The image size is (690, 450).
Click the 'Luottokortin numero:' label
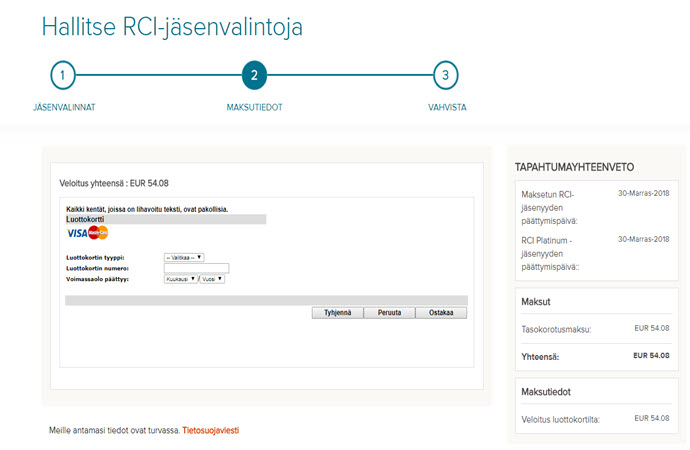tap(97, 268)
